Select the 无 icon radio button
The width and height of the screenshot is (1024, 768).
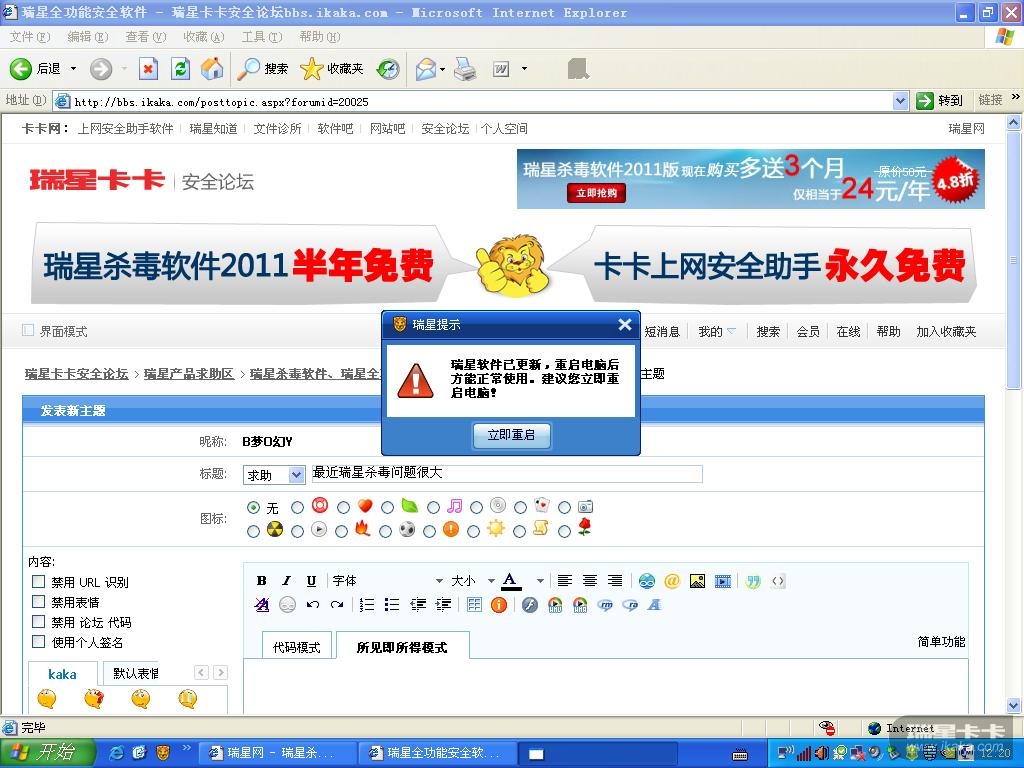253,507
